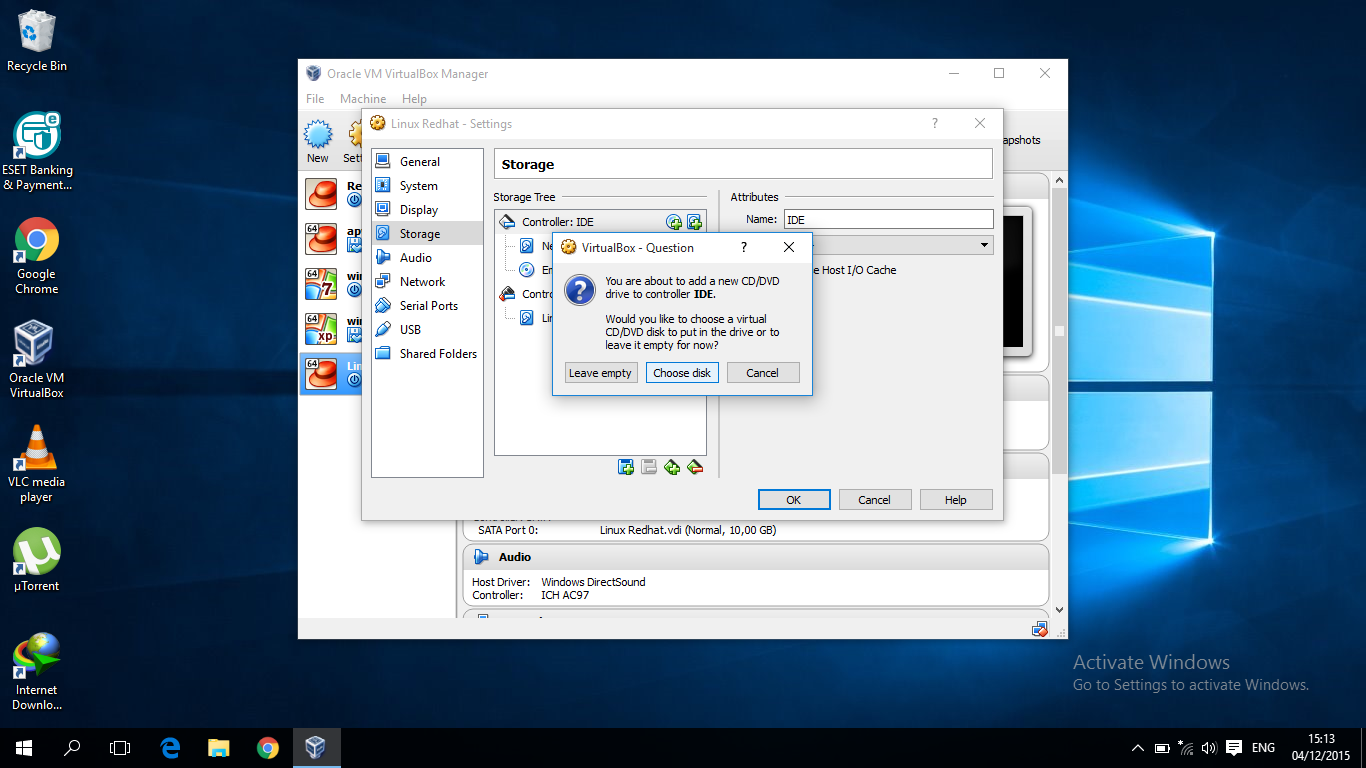Click the System category chip icon
Viewport: 1366px width, 768px height.
pos(382,185)
